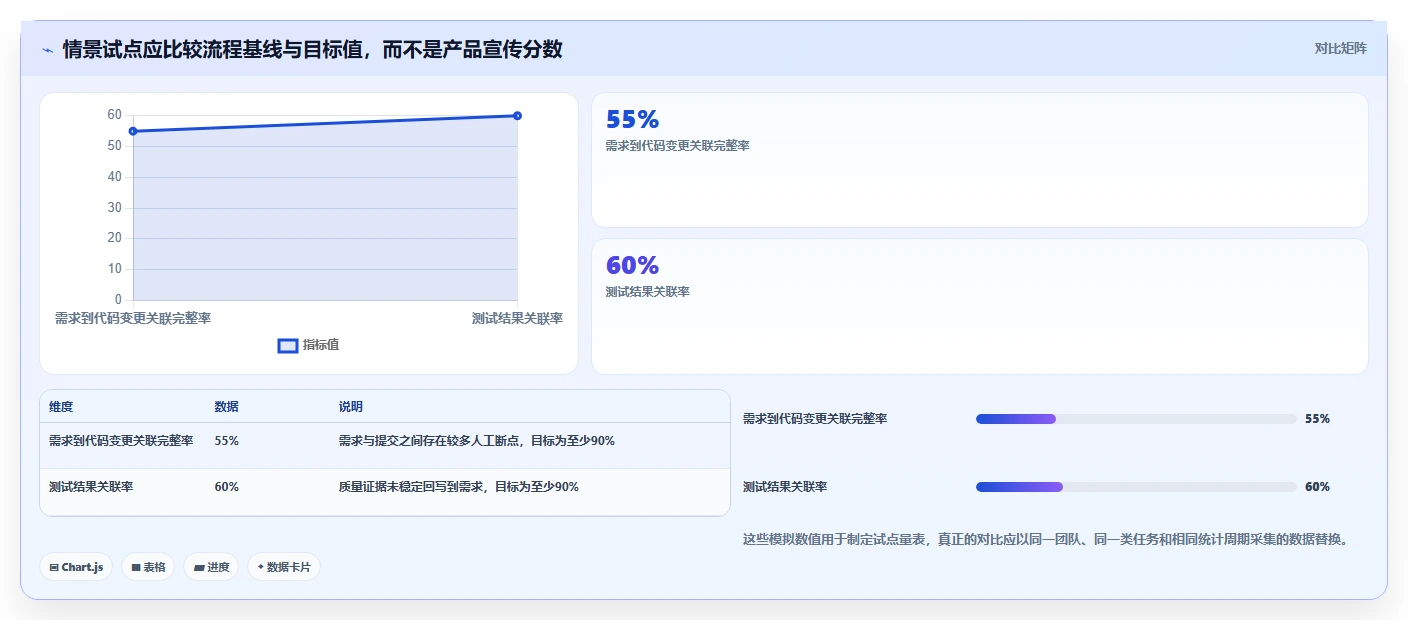
Task: Click the 表格 tag icon
Action: (x=136, y=567)
